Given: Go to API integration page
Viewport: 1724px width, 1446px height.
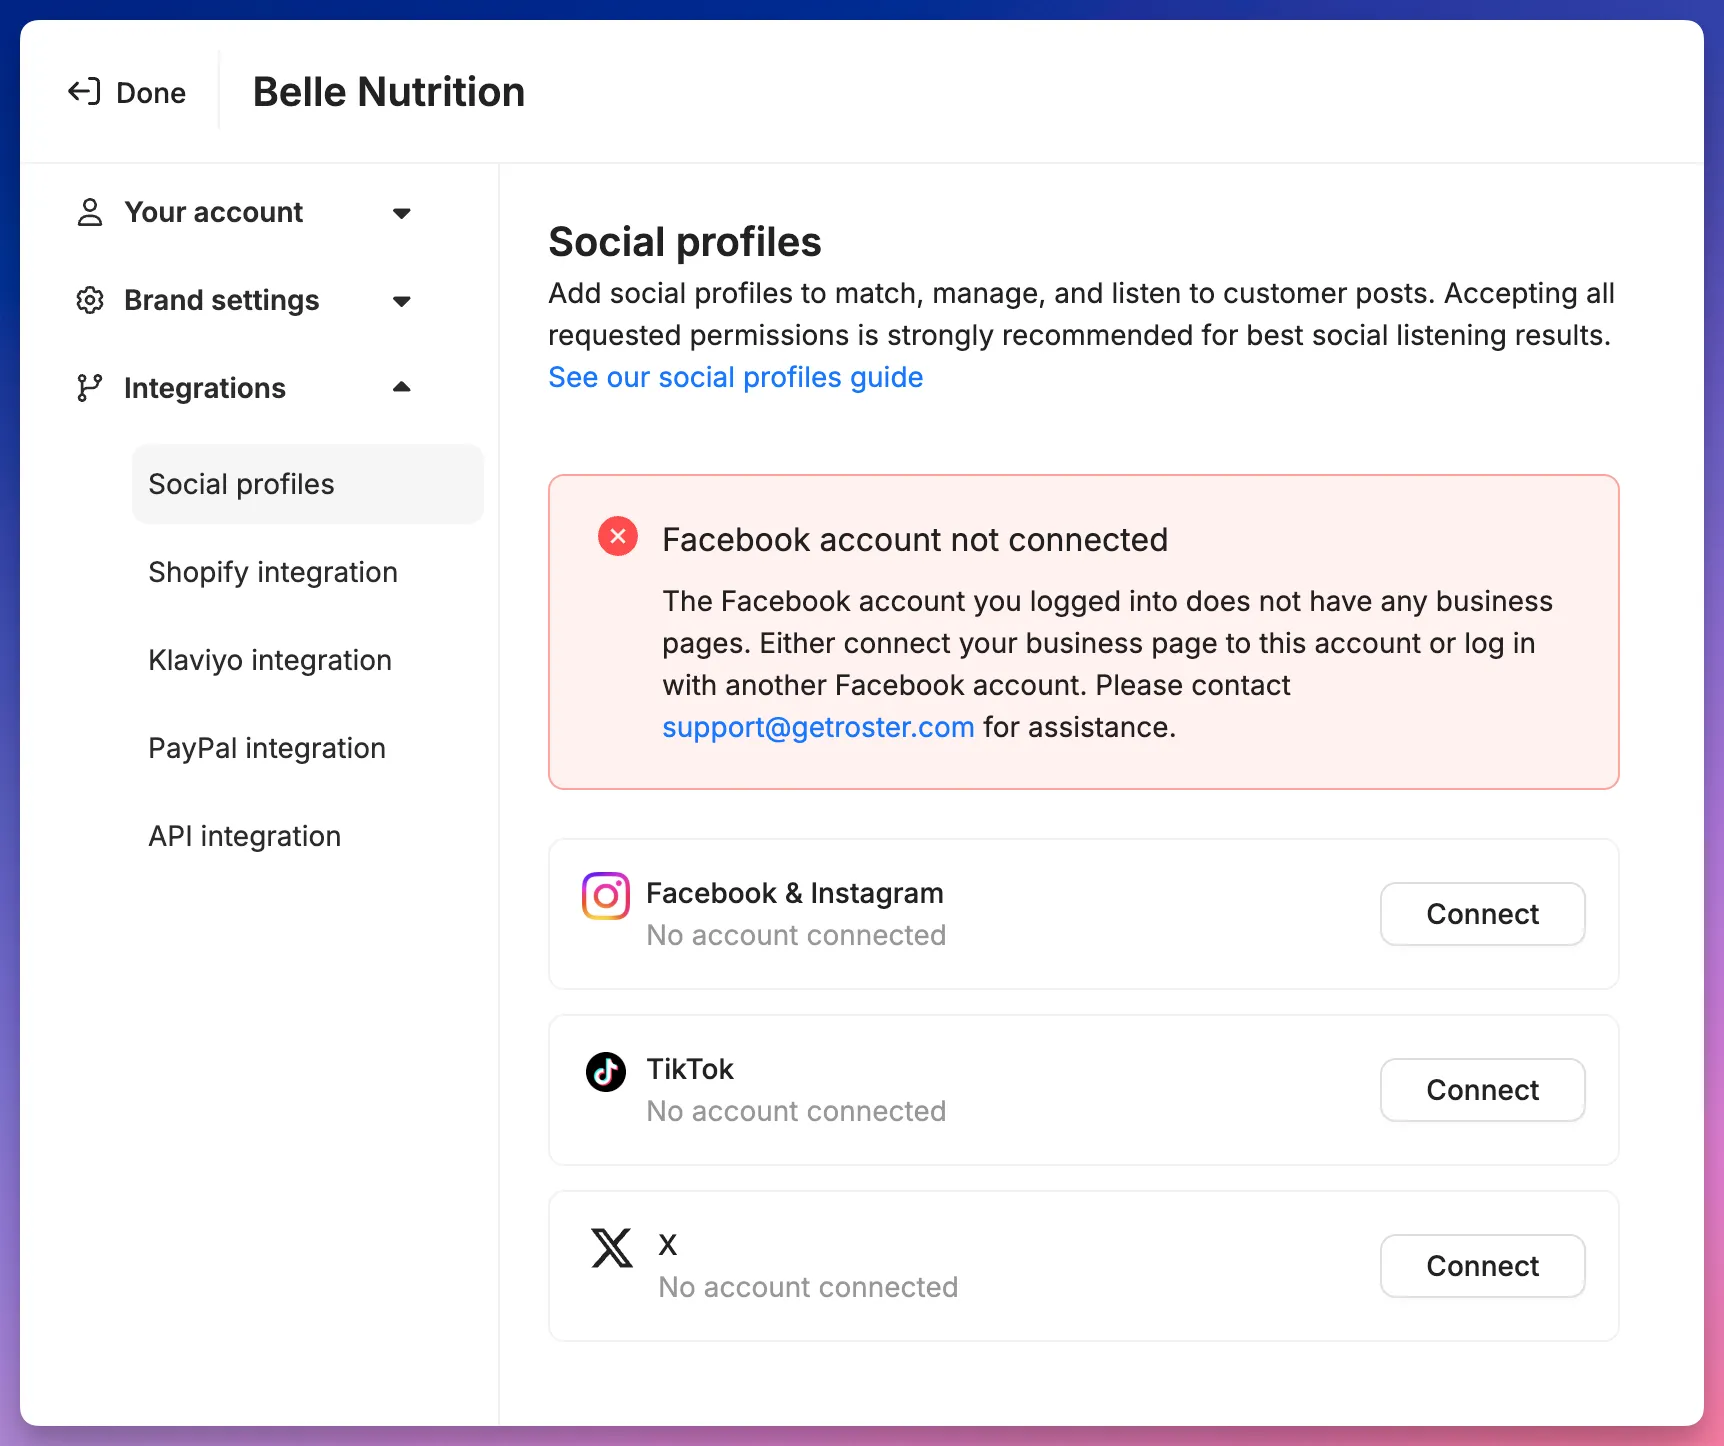Looking at the screenshot, I should click(245, 836).
